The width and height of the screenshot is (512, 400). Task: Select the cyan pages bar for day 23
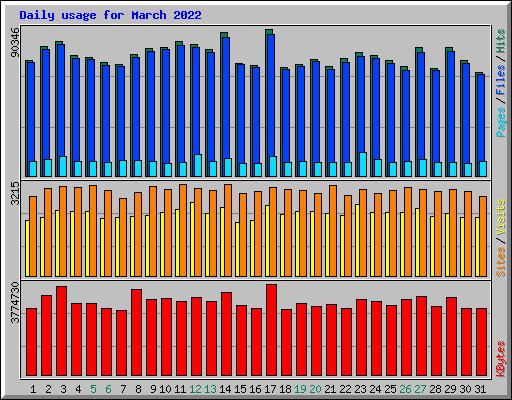point(363,164)
